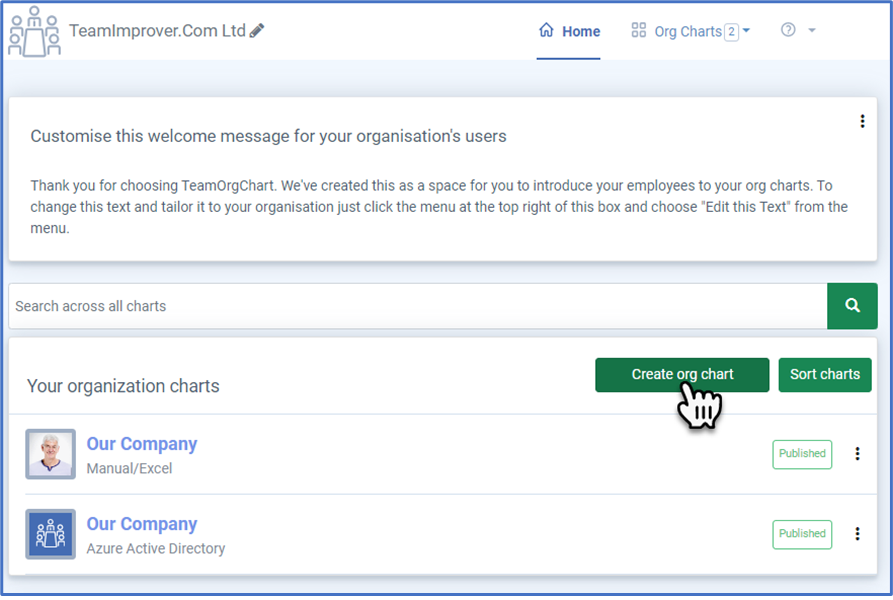Focus the 'Search across all charts' field
The image size is (893, 600).
point(417,306)
